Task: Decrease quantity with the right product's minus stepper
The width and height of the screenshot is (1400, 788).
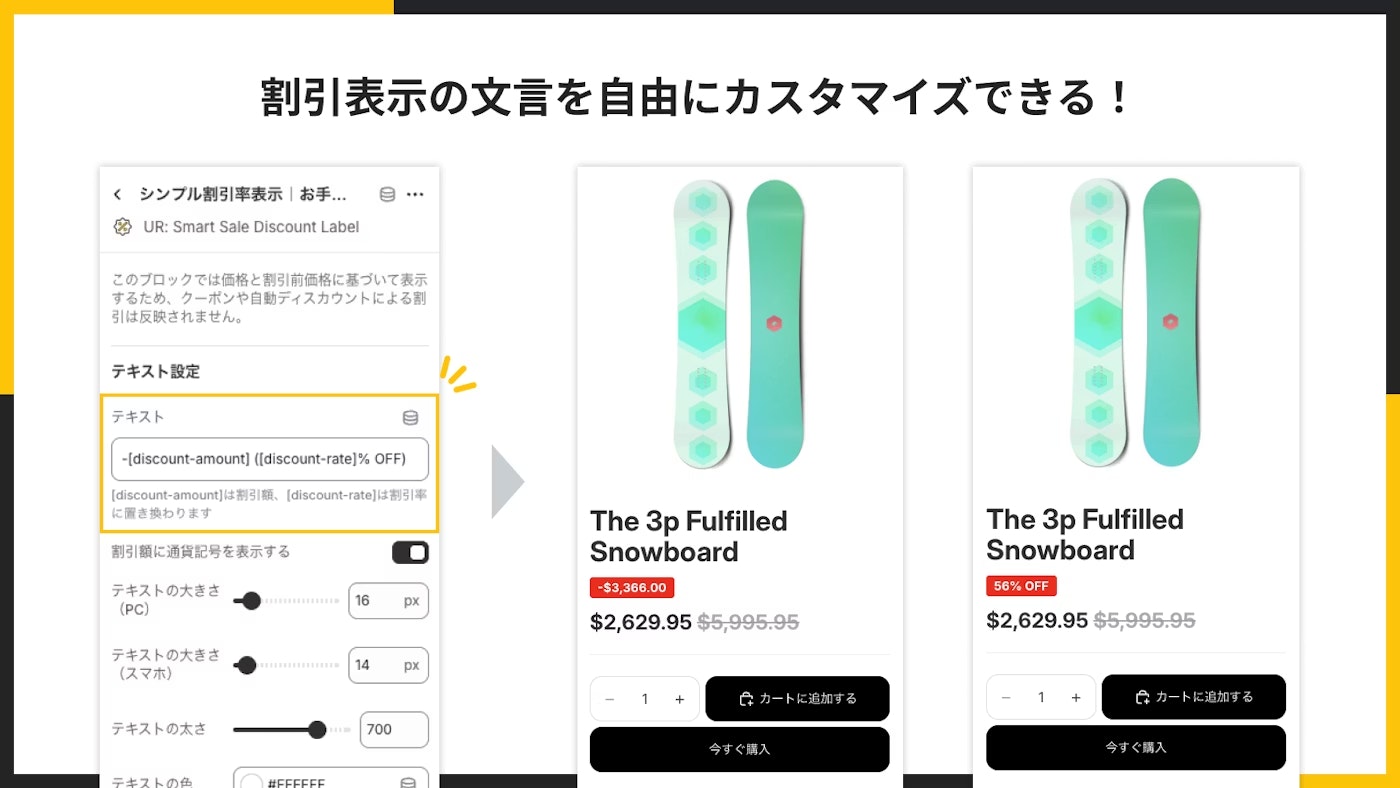Action: [1006, 697]
